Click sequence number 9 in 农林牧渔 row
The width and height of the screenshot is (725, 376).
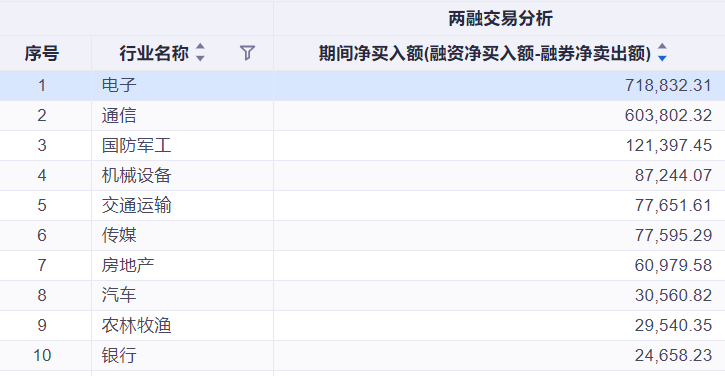tap(42, 325)
